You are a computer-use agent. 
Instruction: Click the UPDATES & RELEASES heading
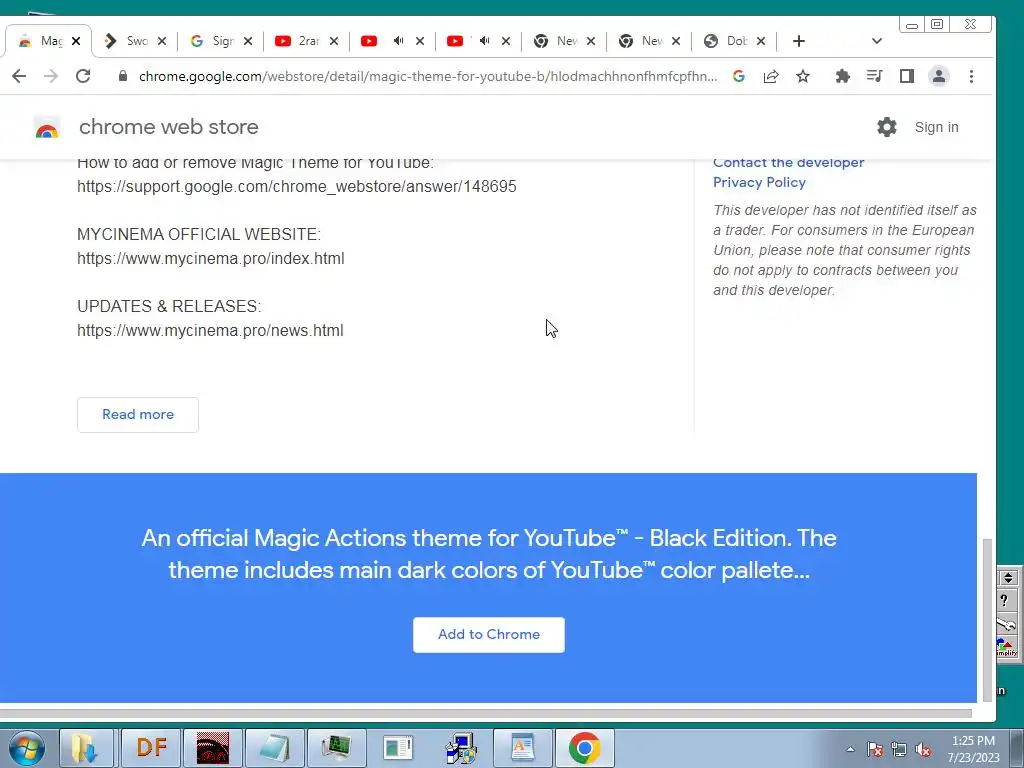point(168,306)
